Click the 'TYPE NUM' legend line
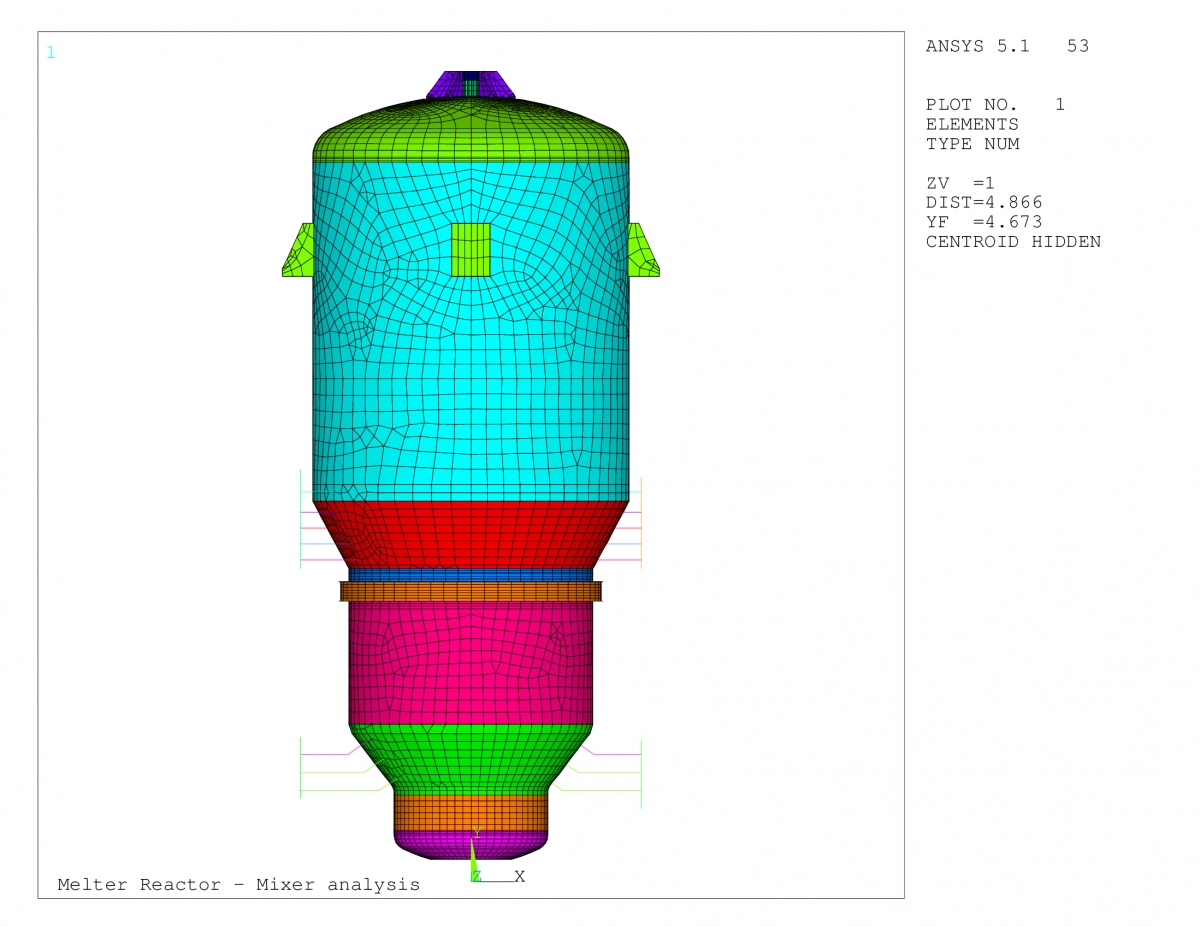This screenshot has height=927, width=1200. (x=972, y=144)
